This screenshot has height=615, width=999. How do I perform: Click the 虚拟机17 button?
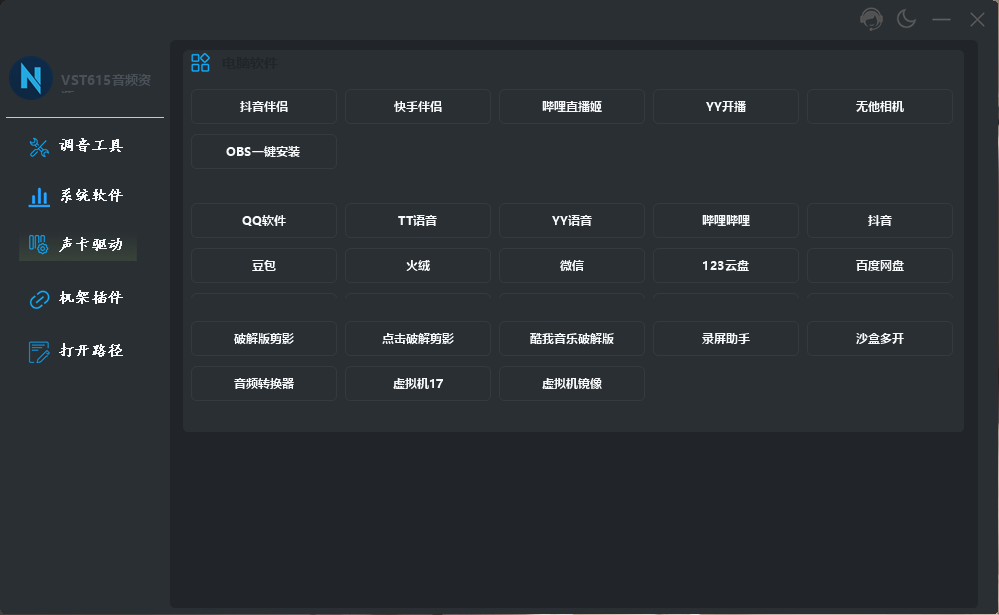pyautogui.click(x=418, y=384)
